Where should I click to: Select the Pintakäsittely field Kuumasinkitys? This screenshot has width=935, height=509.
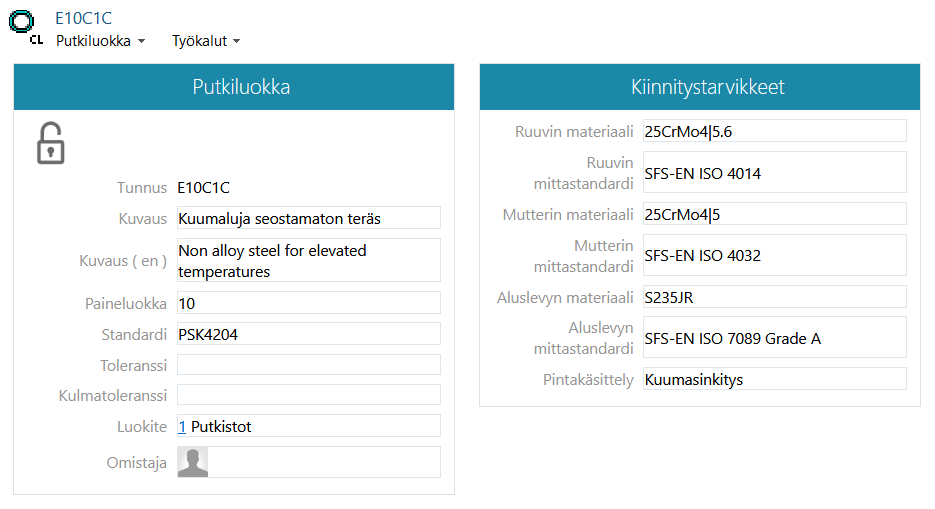click(774, 380)
